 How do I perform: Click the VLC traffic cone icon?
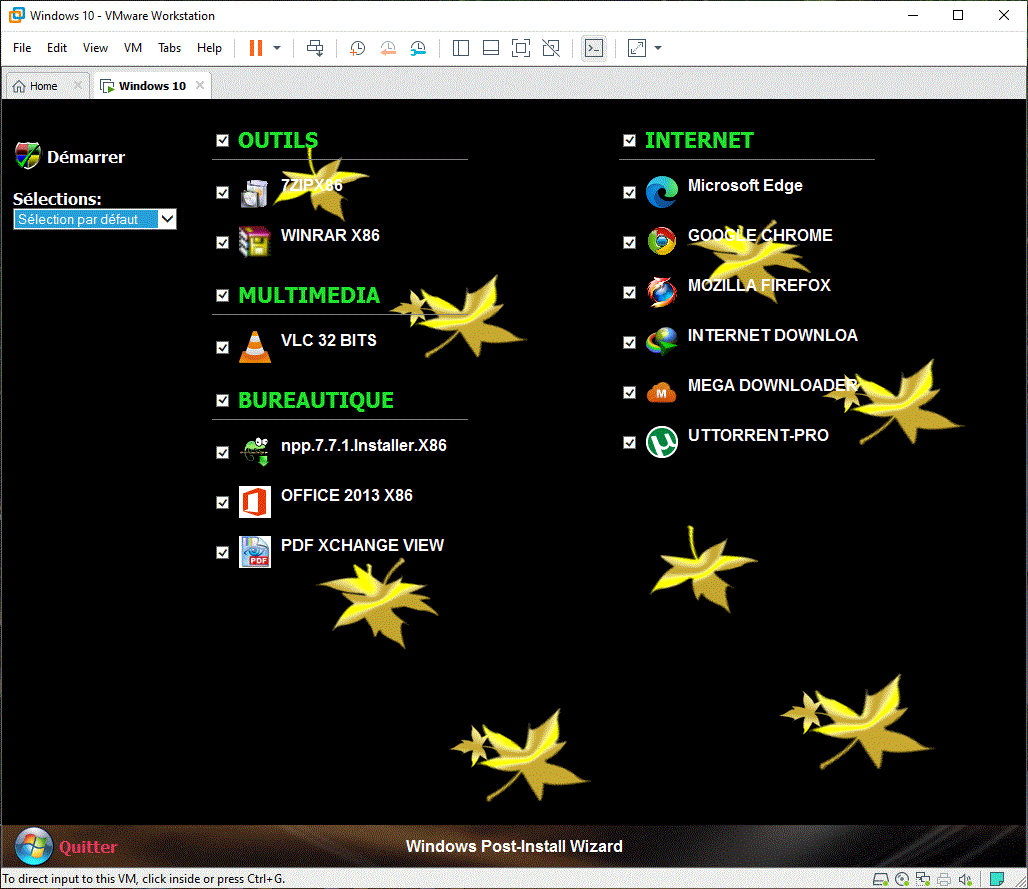point(254,347)
